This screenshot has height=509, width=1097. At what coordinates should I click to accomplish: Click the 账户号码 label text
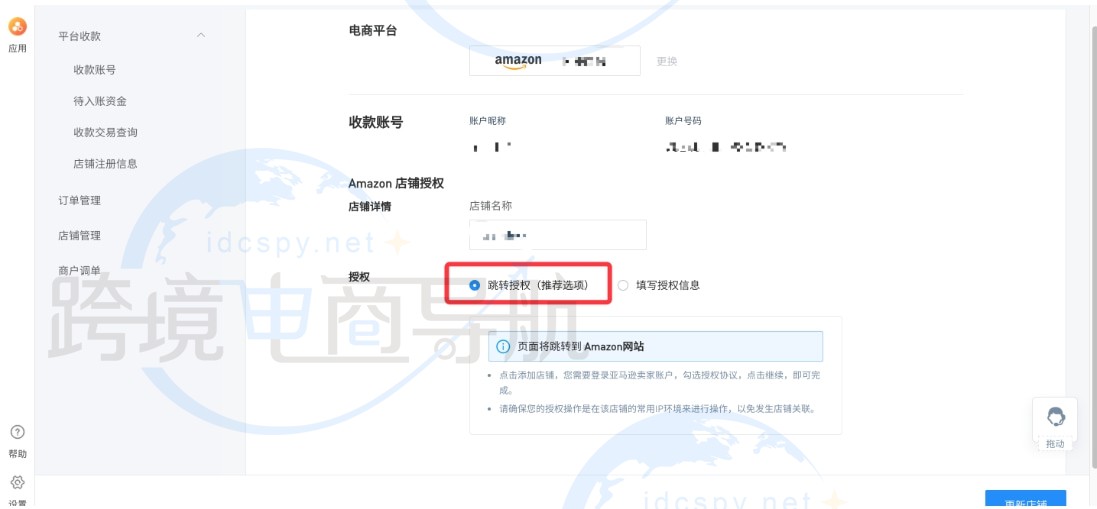coord(683,121)
